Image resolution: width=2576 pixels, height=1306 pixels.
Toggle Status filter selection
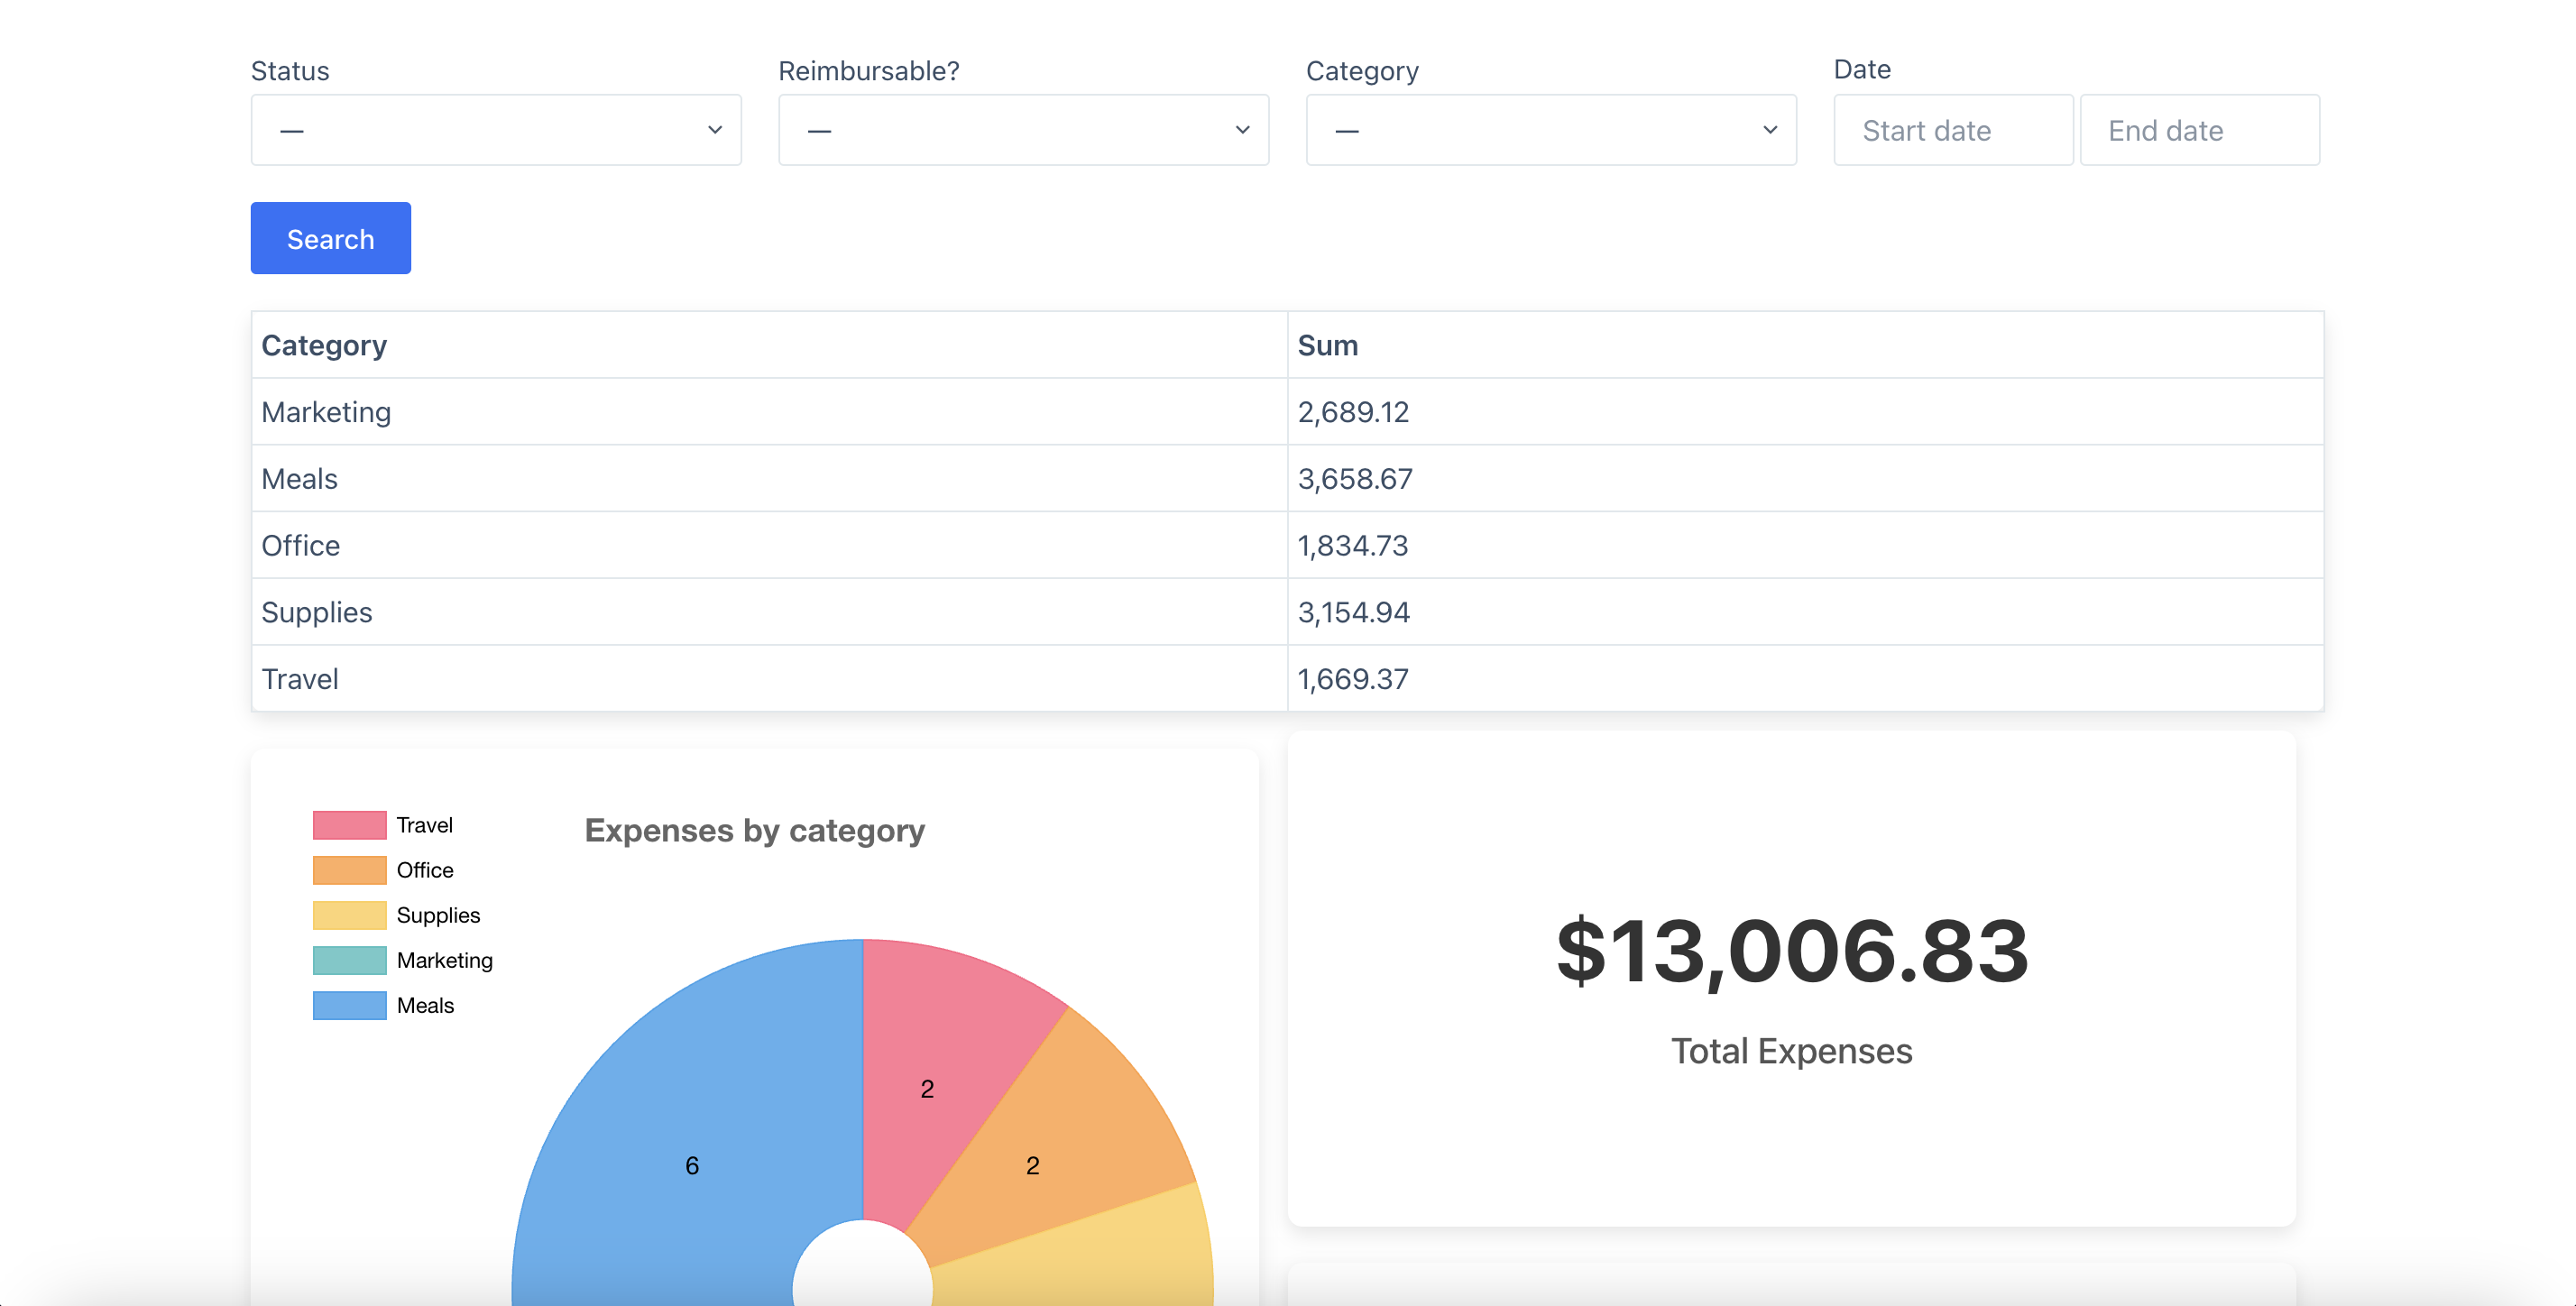pos(494,130)
